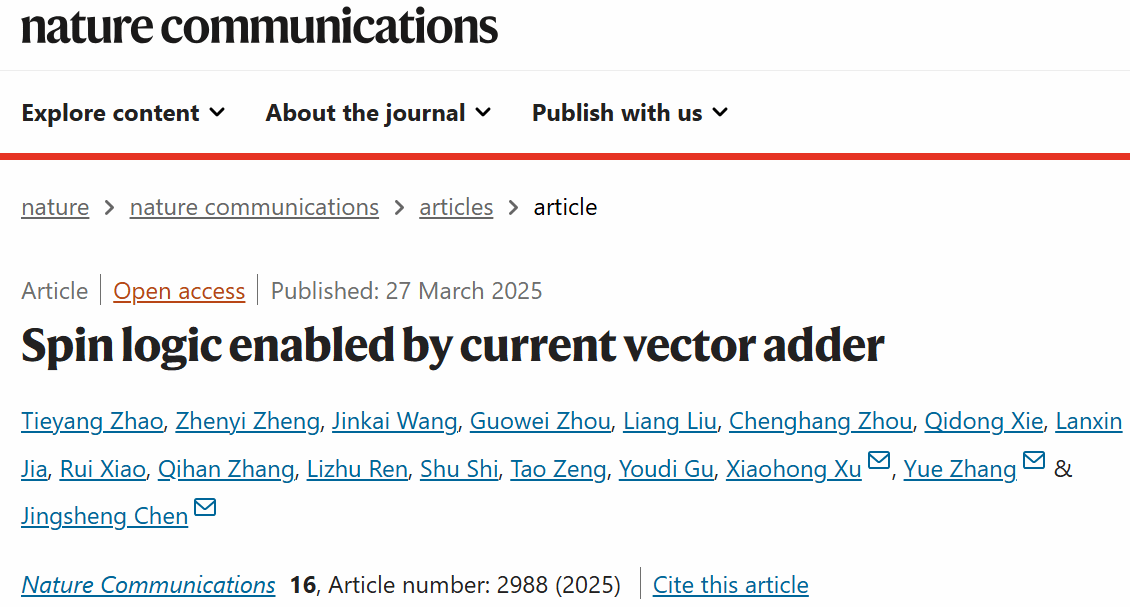Image resolution: width=1130 pixels, height=607 pixels.
Task: Open author Guowei Zhou's info
Action: point(540,421)
